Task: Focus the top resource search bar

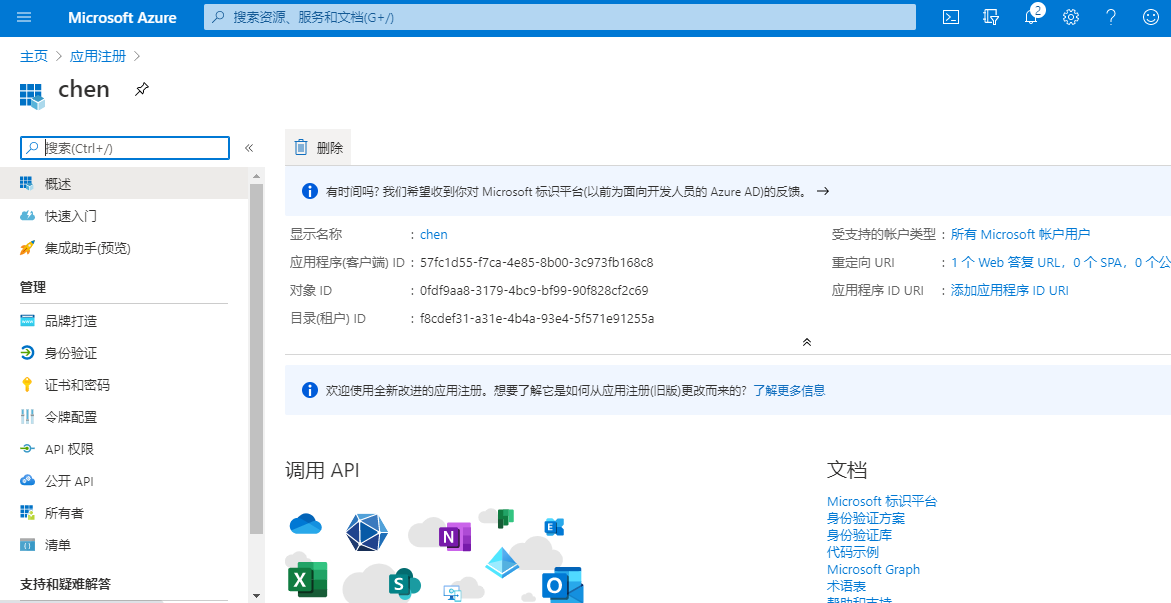Action: (560, 17)
